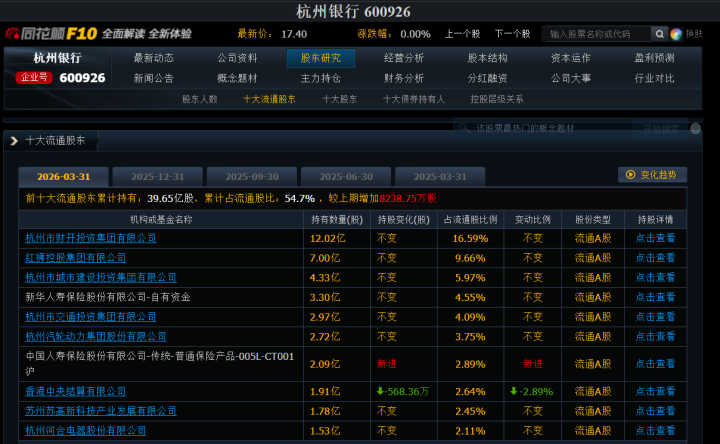Image resolution: width=720 pixels, height=444 pixels.
Task: Click the 同花顺 F10 logo
Action: (x=51, y=34)
